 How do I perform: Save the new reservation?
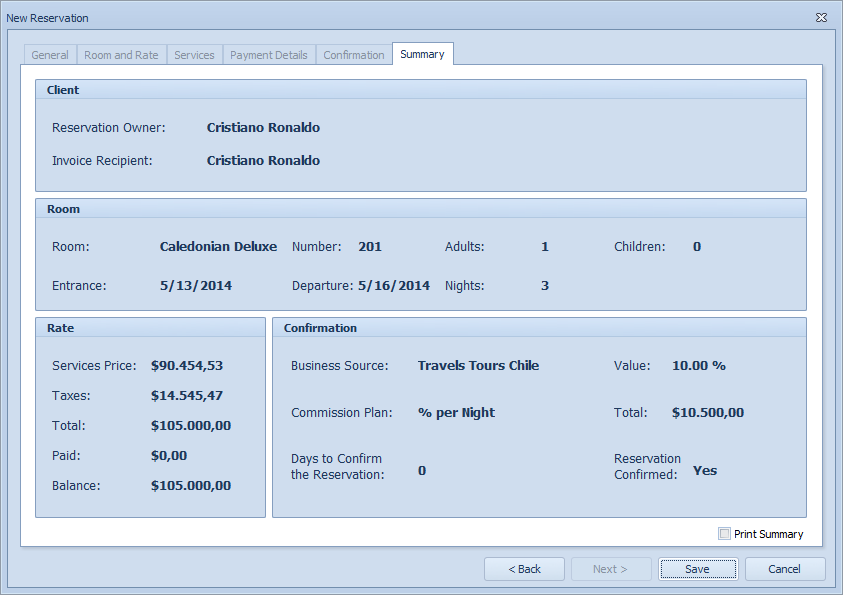[697, 569]
